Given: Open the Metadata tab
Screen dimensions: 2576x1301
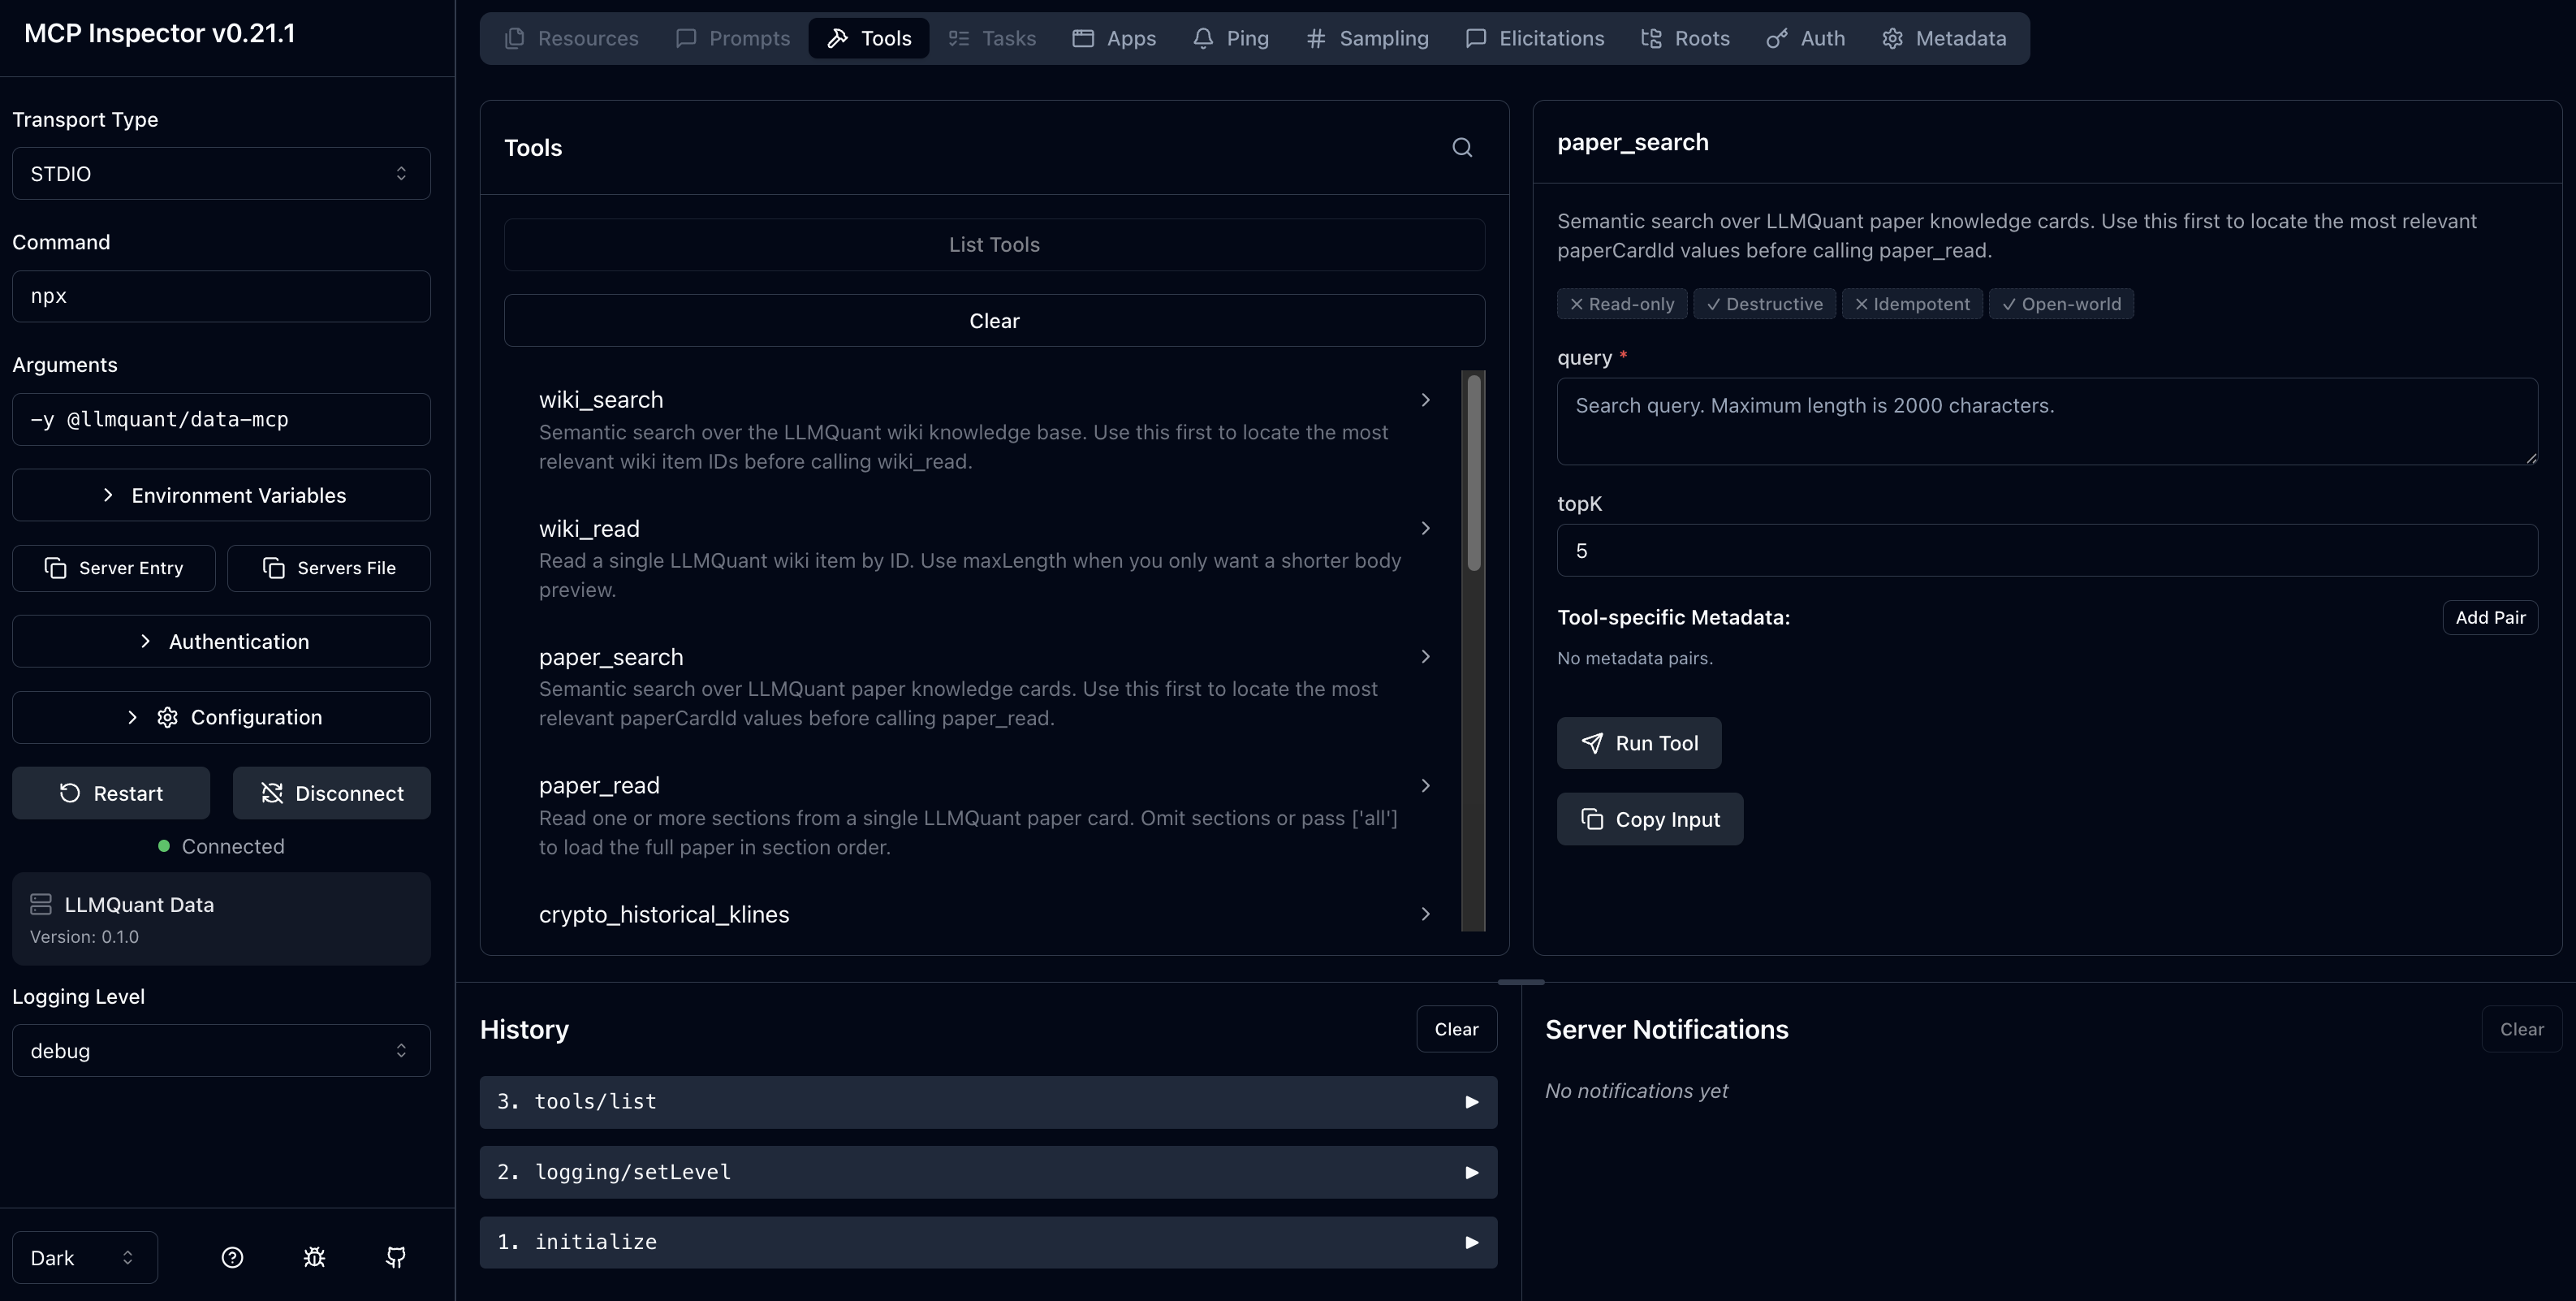Looking at the screenshot, I should (x=1944, y=38).
